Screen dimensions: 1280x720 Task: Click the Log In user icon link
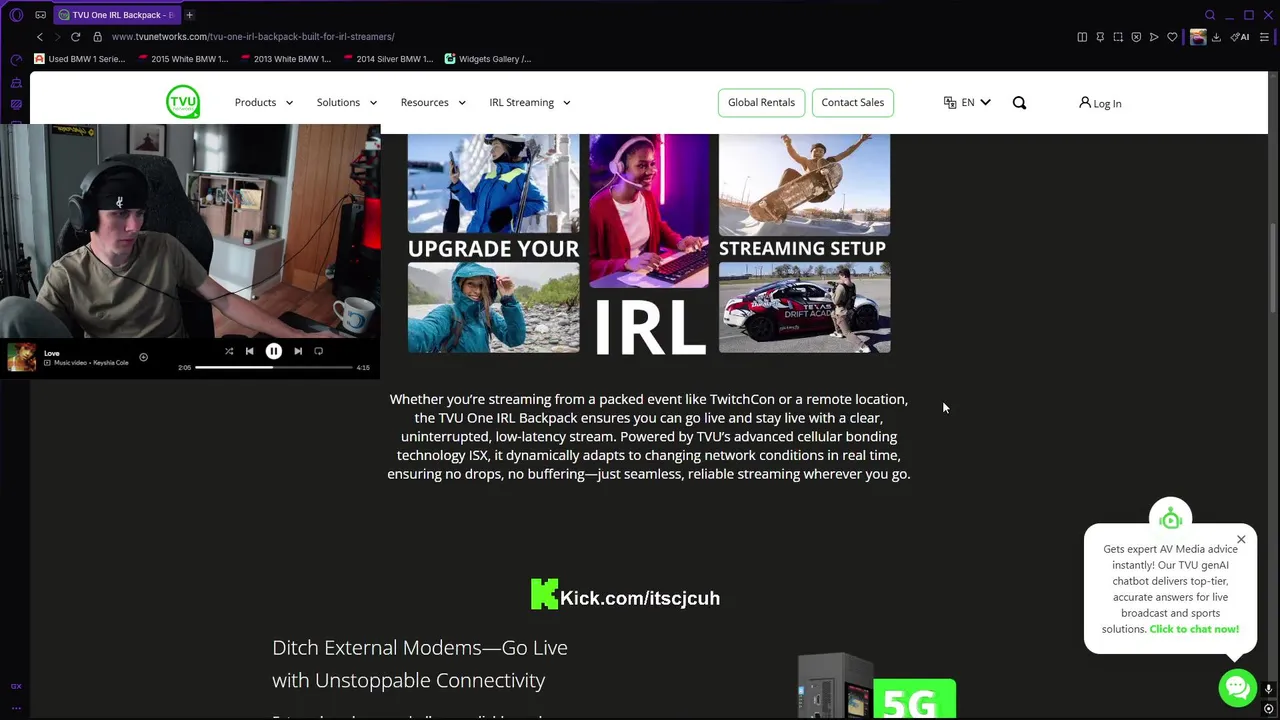pos(1100,103)
